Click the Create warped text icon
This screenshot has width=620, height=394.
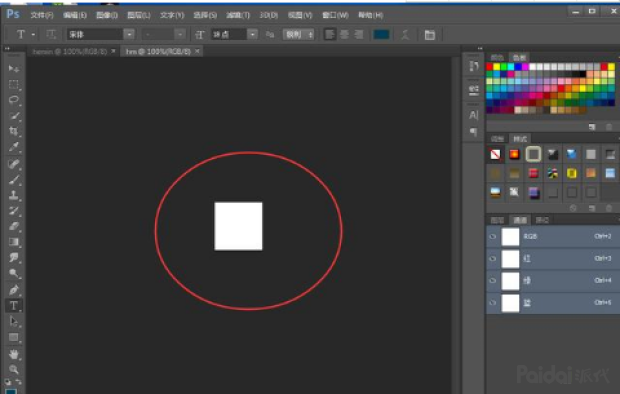pos(405,35)
